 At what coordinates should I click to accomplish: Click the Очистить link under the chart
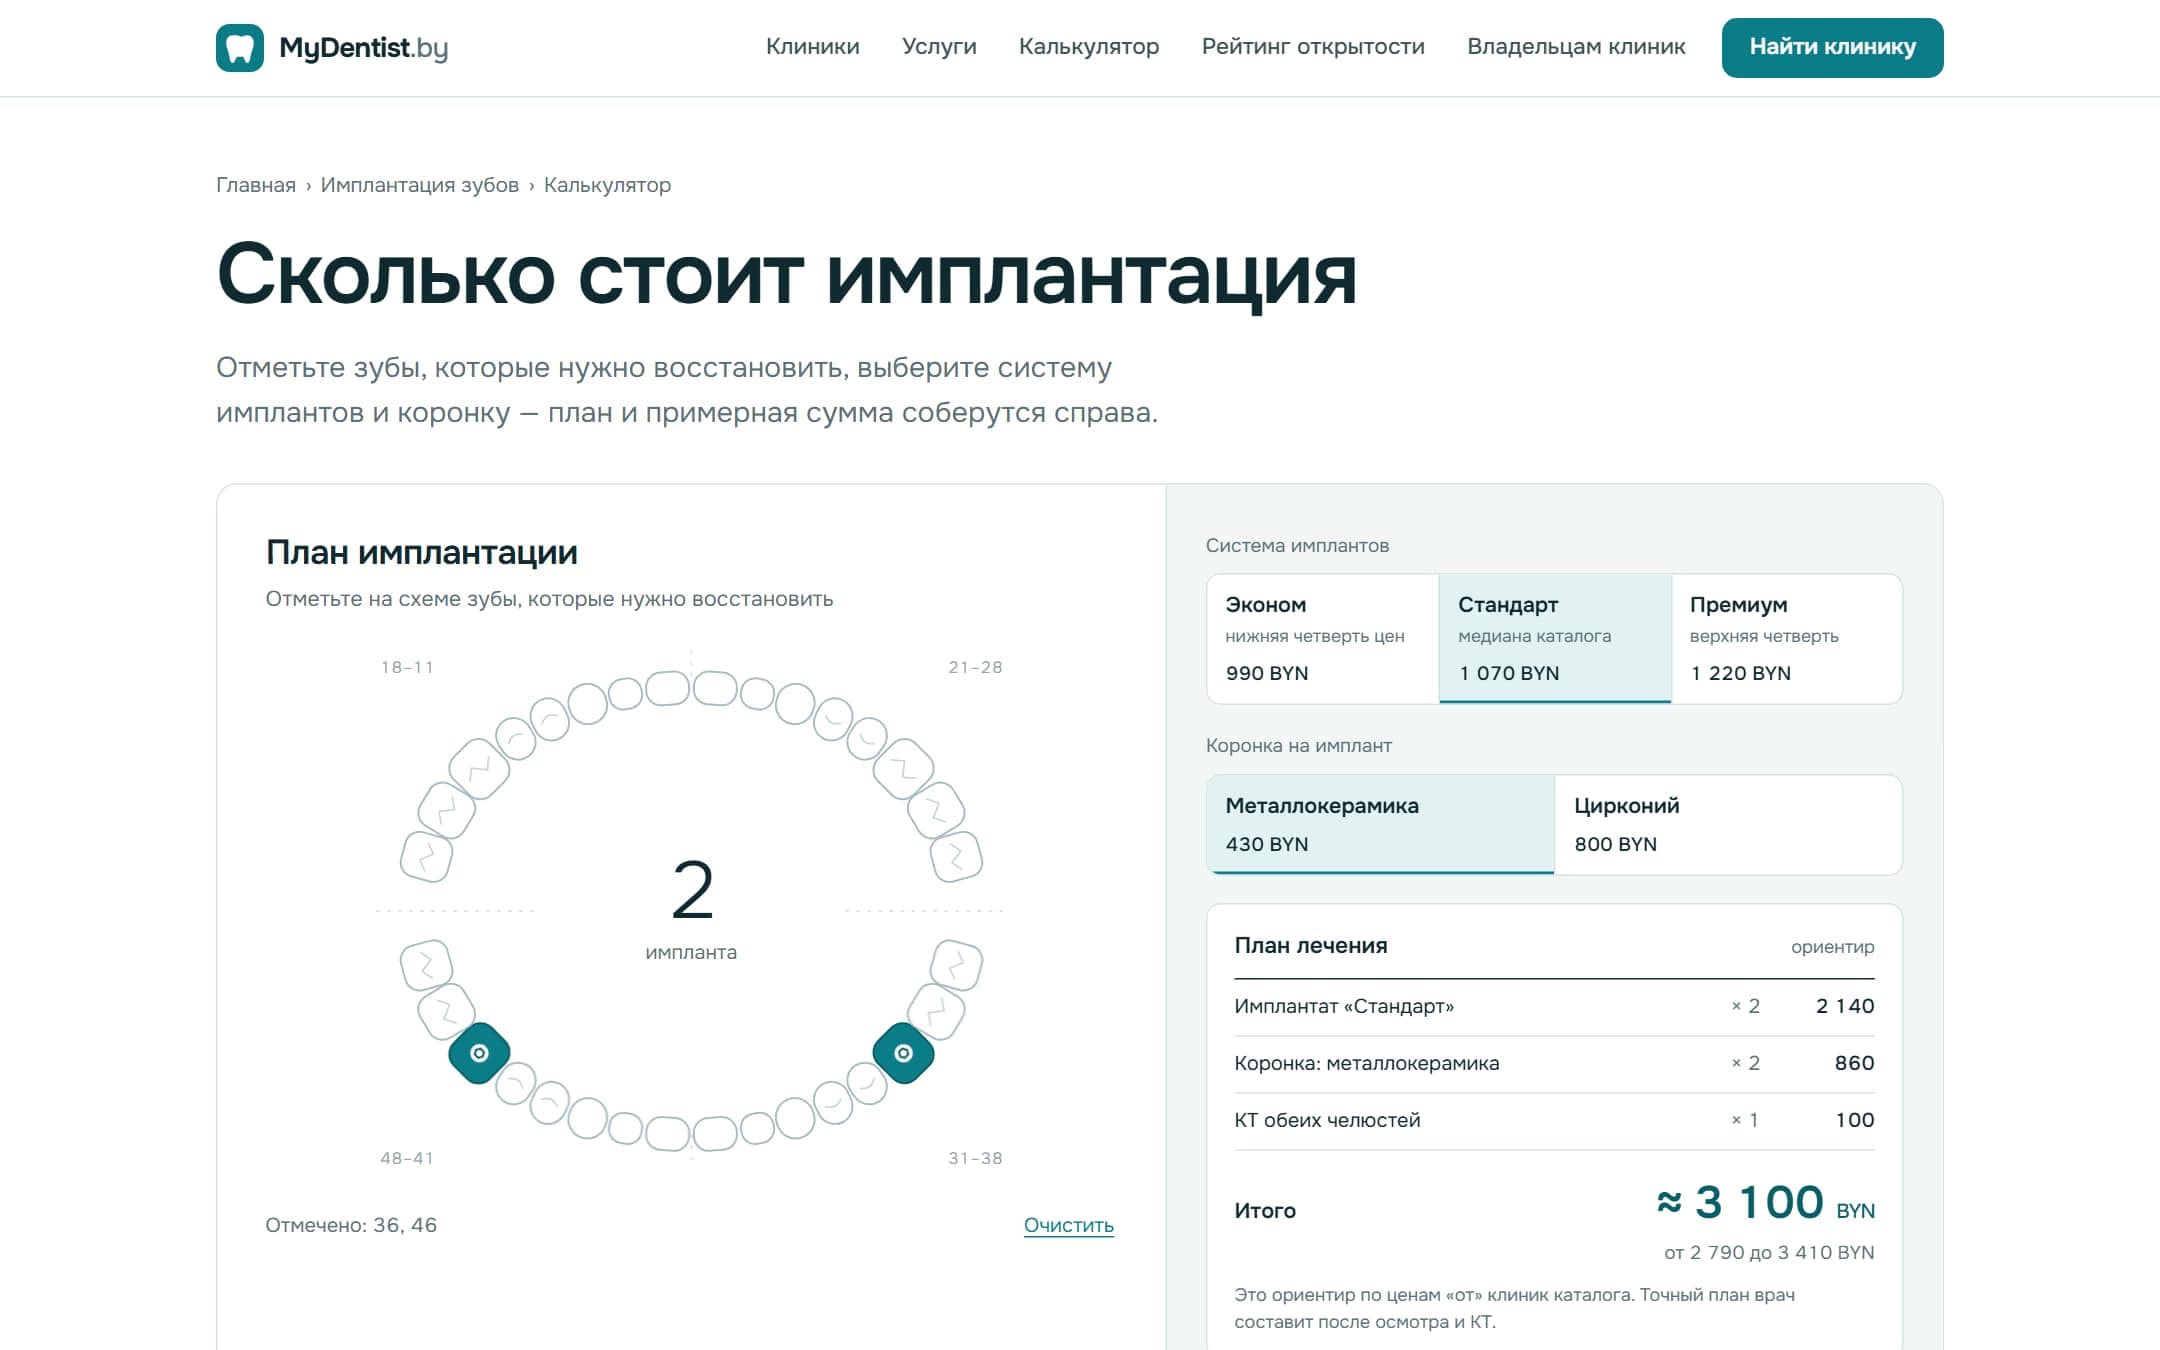1068,1225
